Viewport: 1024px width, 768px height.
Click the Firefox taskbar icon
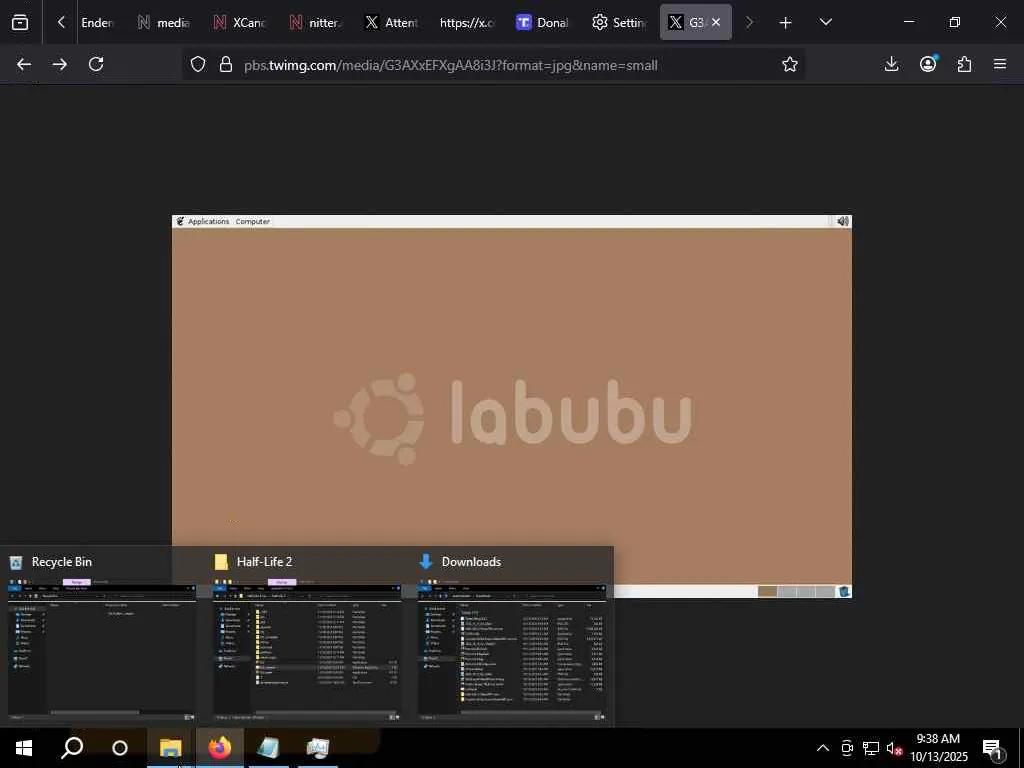click(220, 748)
